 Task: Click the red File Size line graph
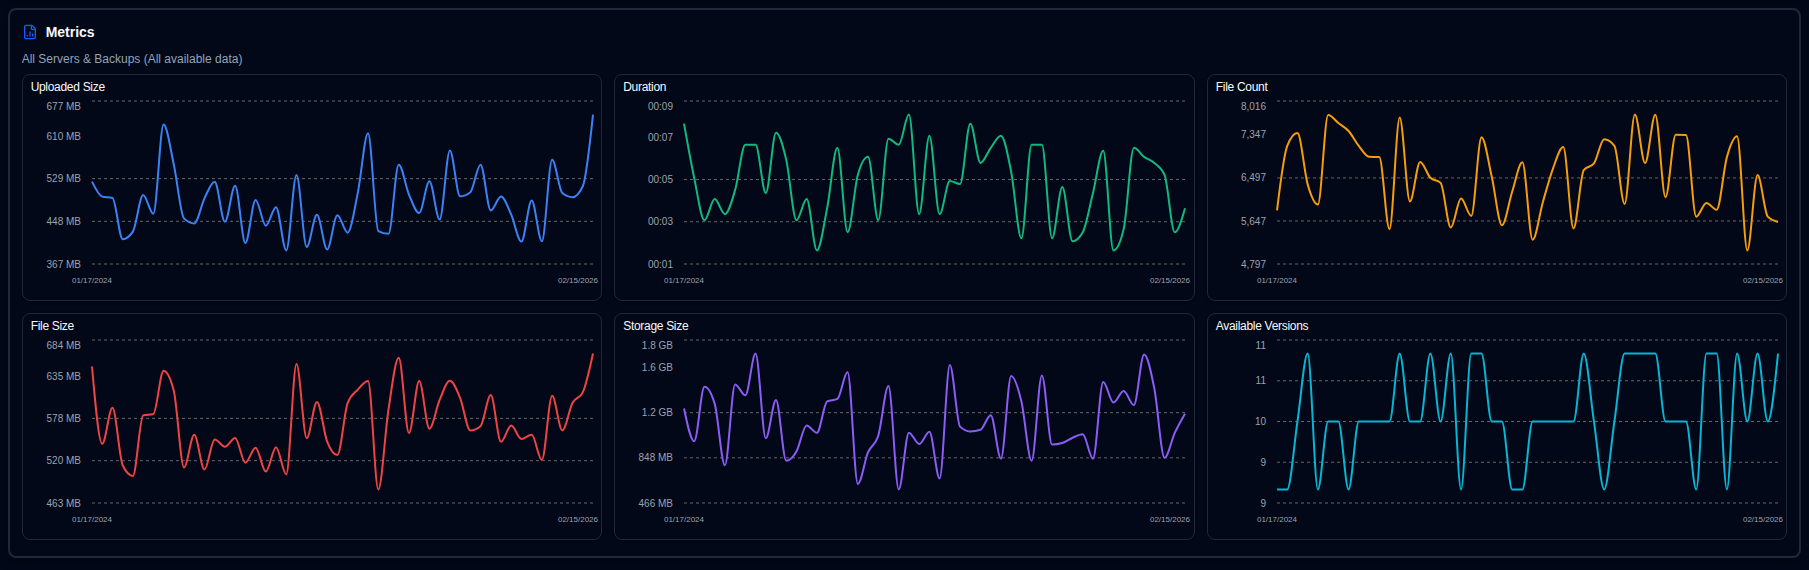342,422
